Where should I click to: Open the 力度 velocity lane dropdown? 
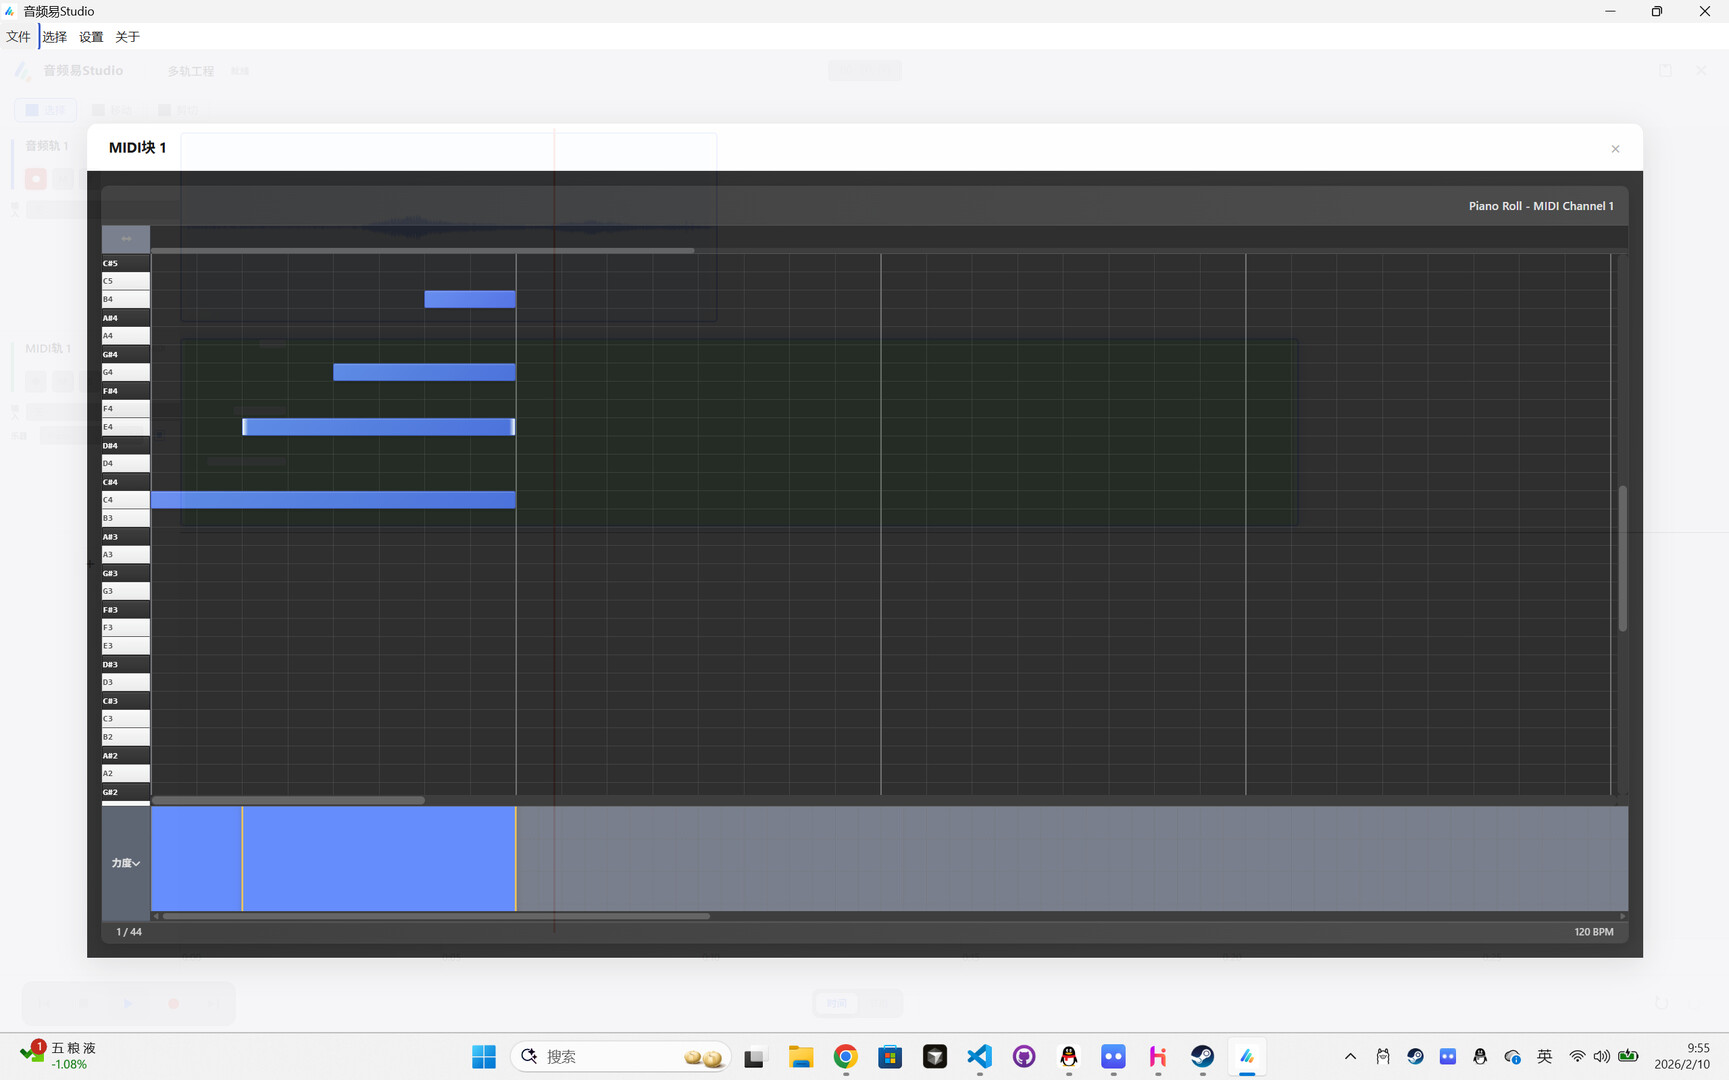coord(125,862)
